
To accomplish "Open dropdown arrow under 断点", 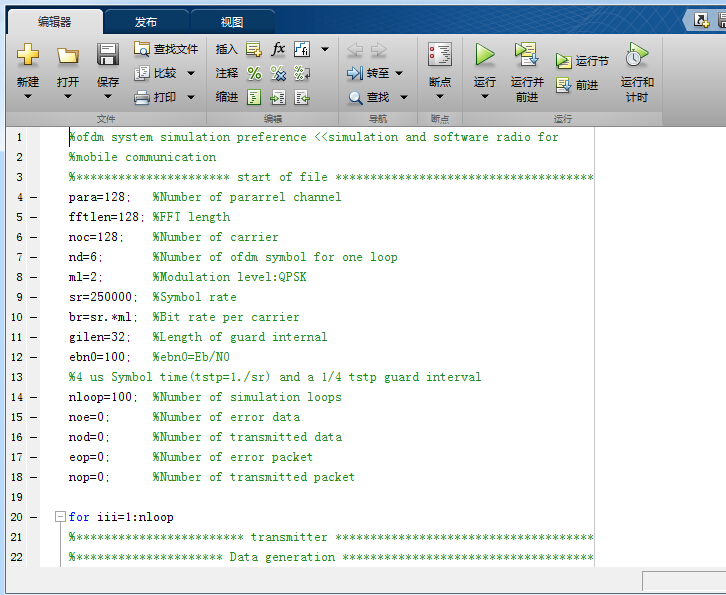I will pyautogui.click(x=440, y=96).
